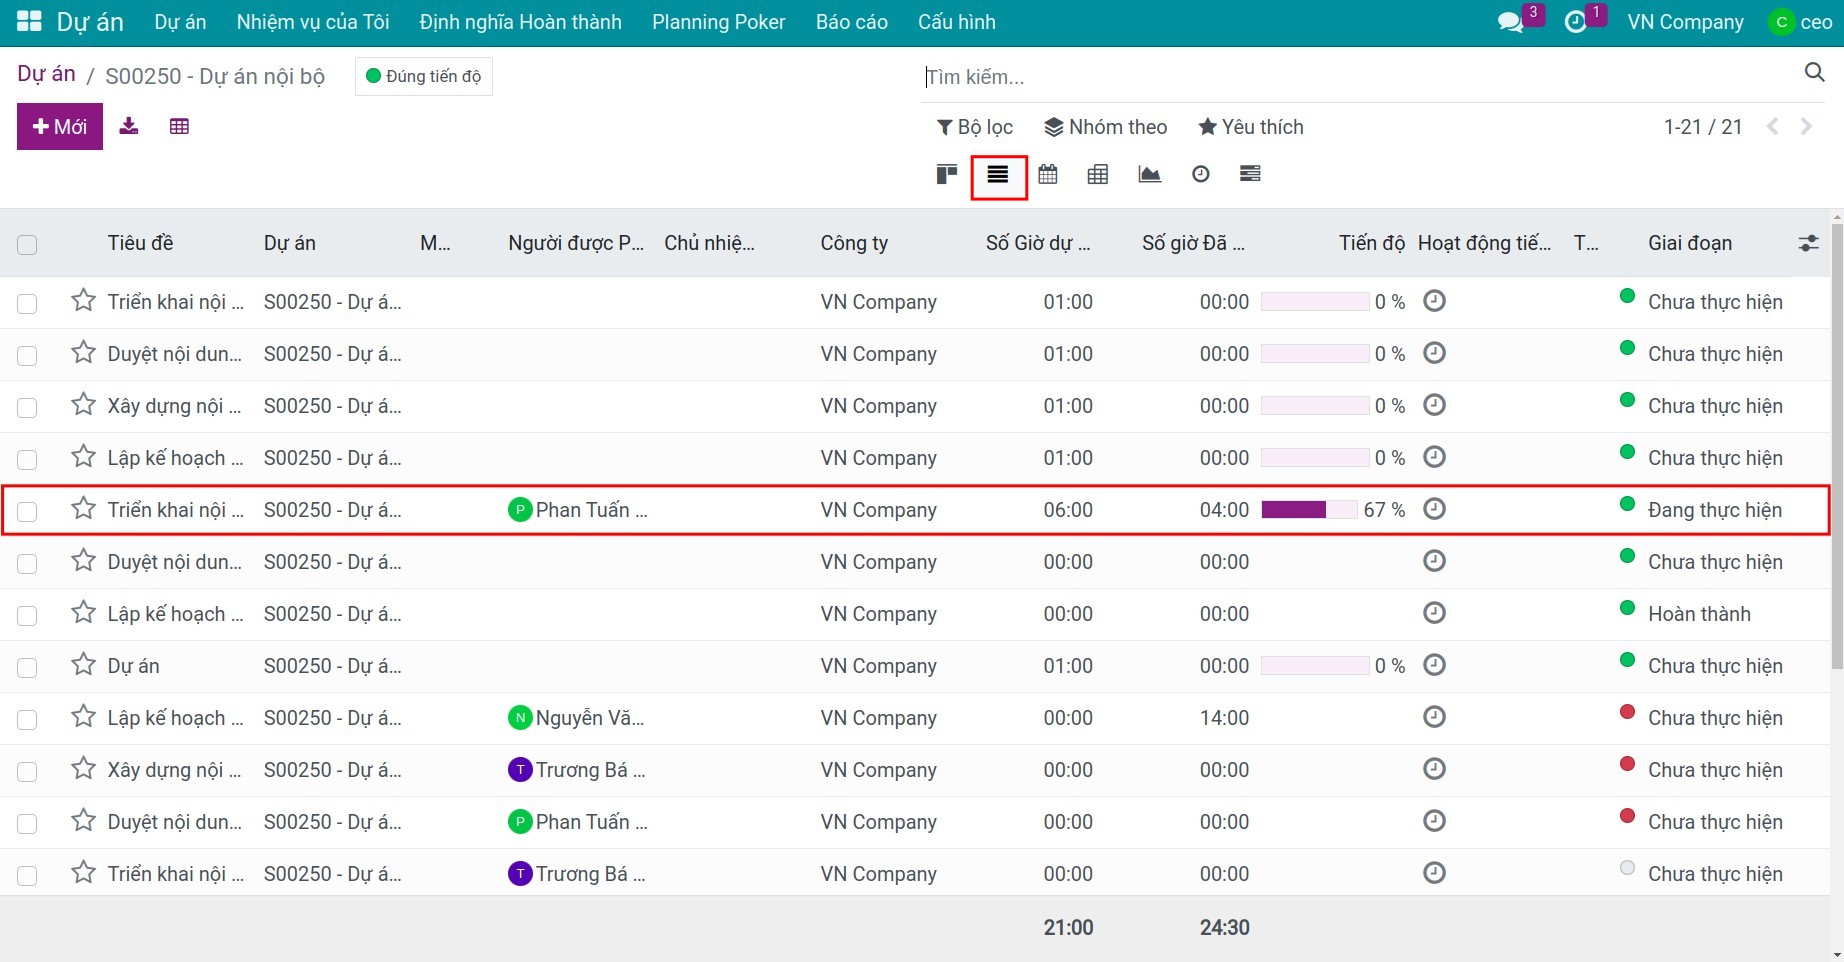1844x962 pixels.
Task: Click the 67% progress bar
Action: tap(1309, 510)
